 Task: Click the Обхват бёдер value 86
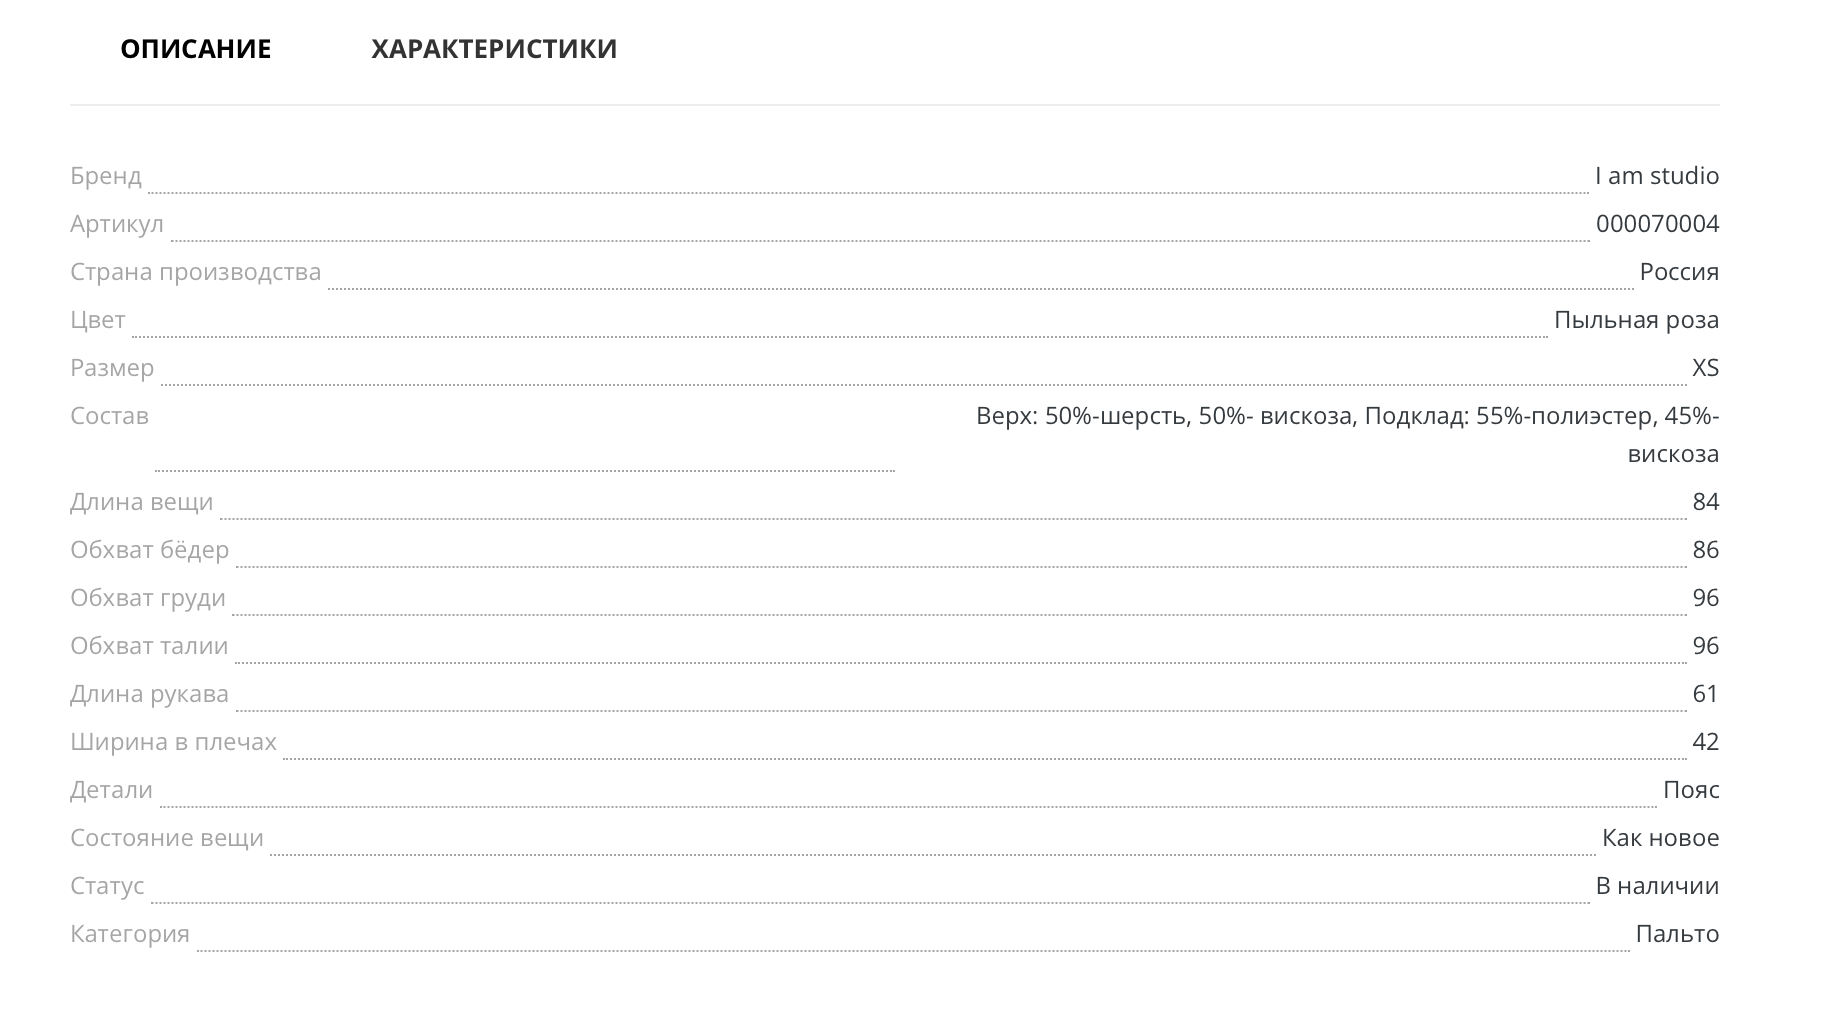click(1705, 550)
